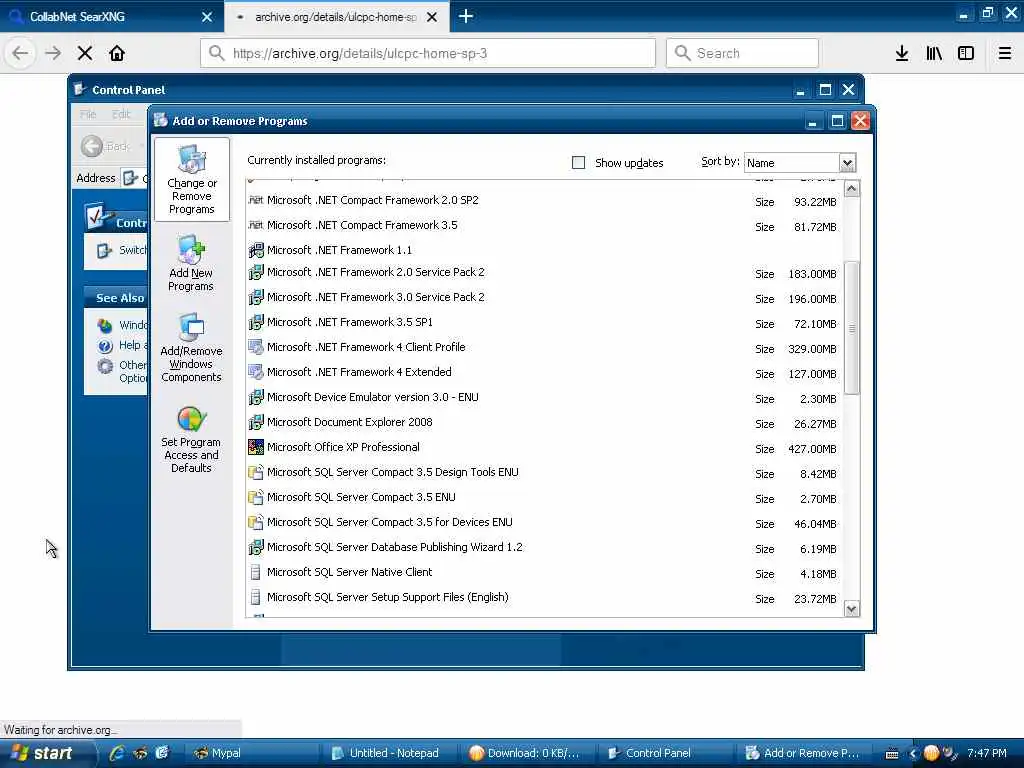Image resolution: width=1024 pixels, height=768 pixels.
Task: Click icon of Microsoft .NET Compact Framework 2.0 SP2
Action: [256, 200]
